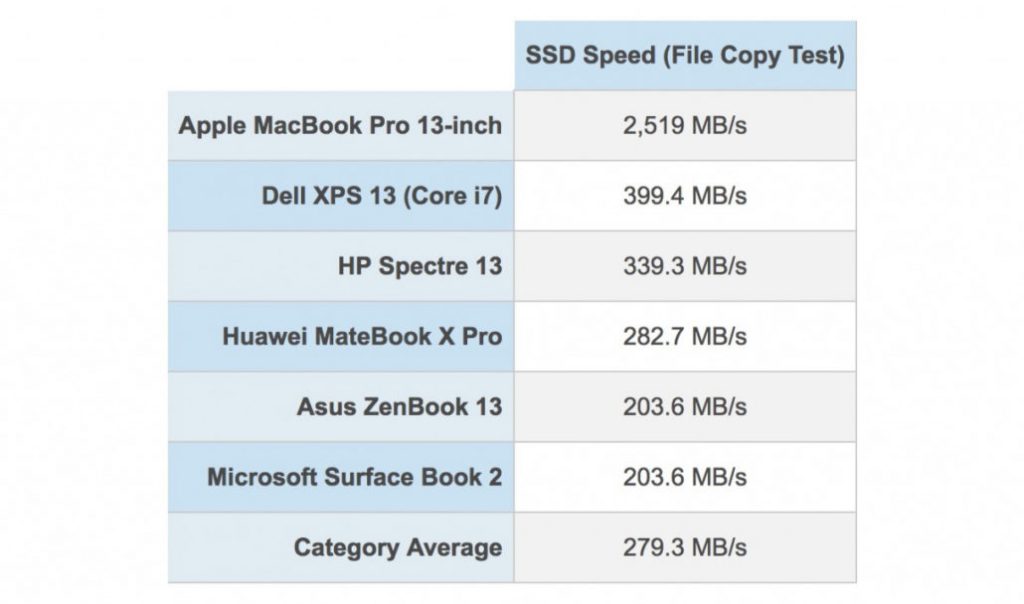Click the blank area left of the SSD Speed header
1024x604 pixels.
point(340,54)
